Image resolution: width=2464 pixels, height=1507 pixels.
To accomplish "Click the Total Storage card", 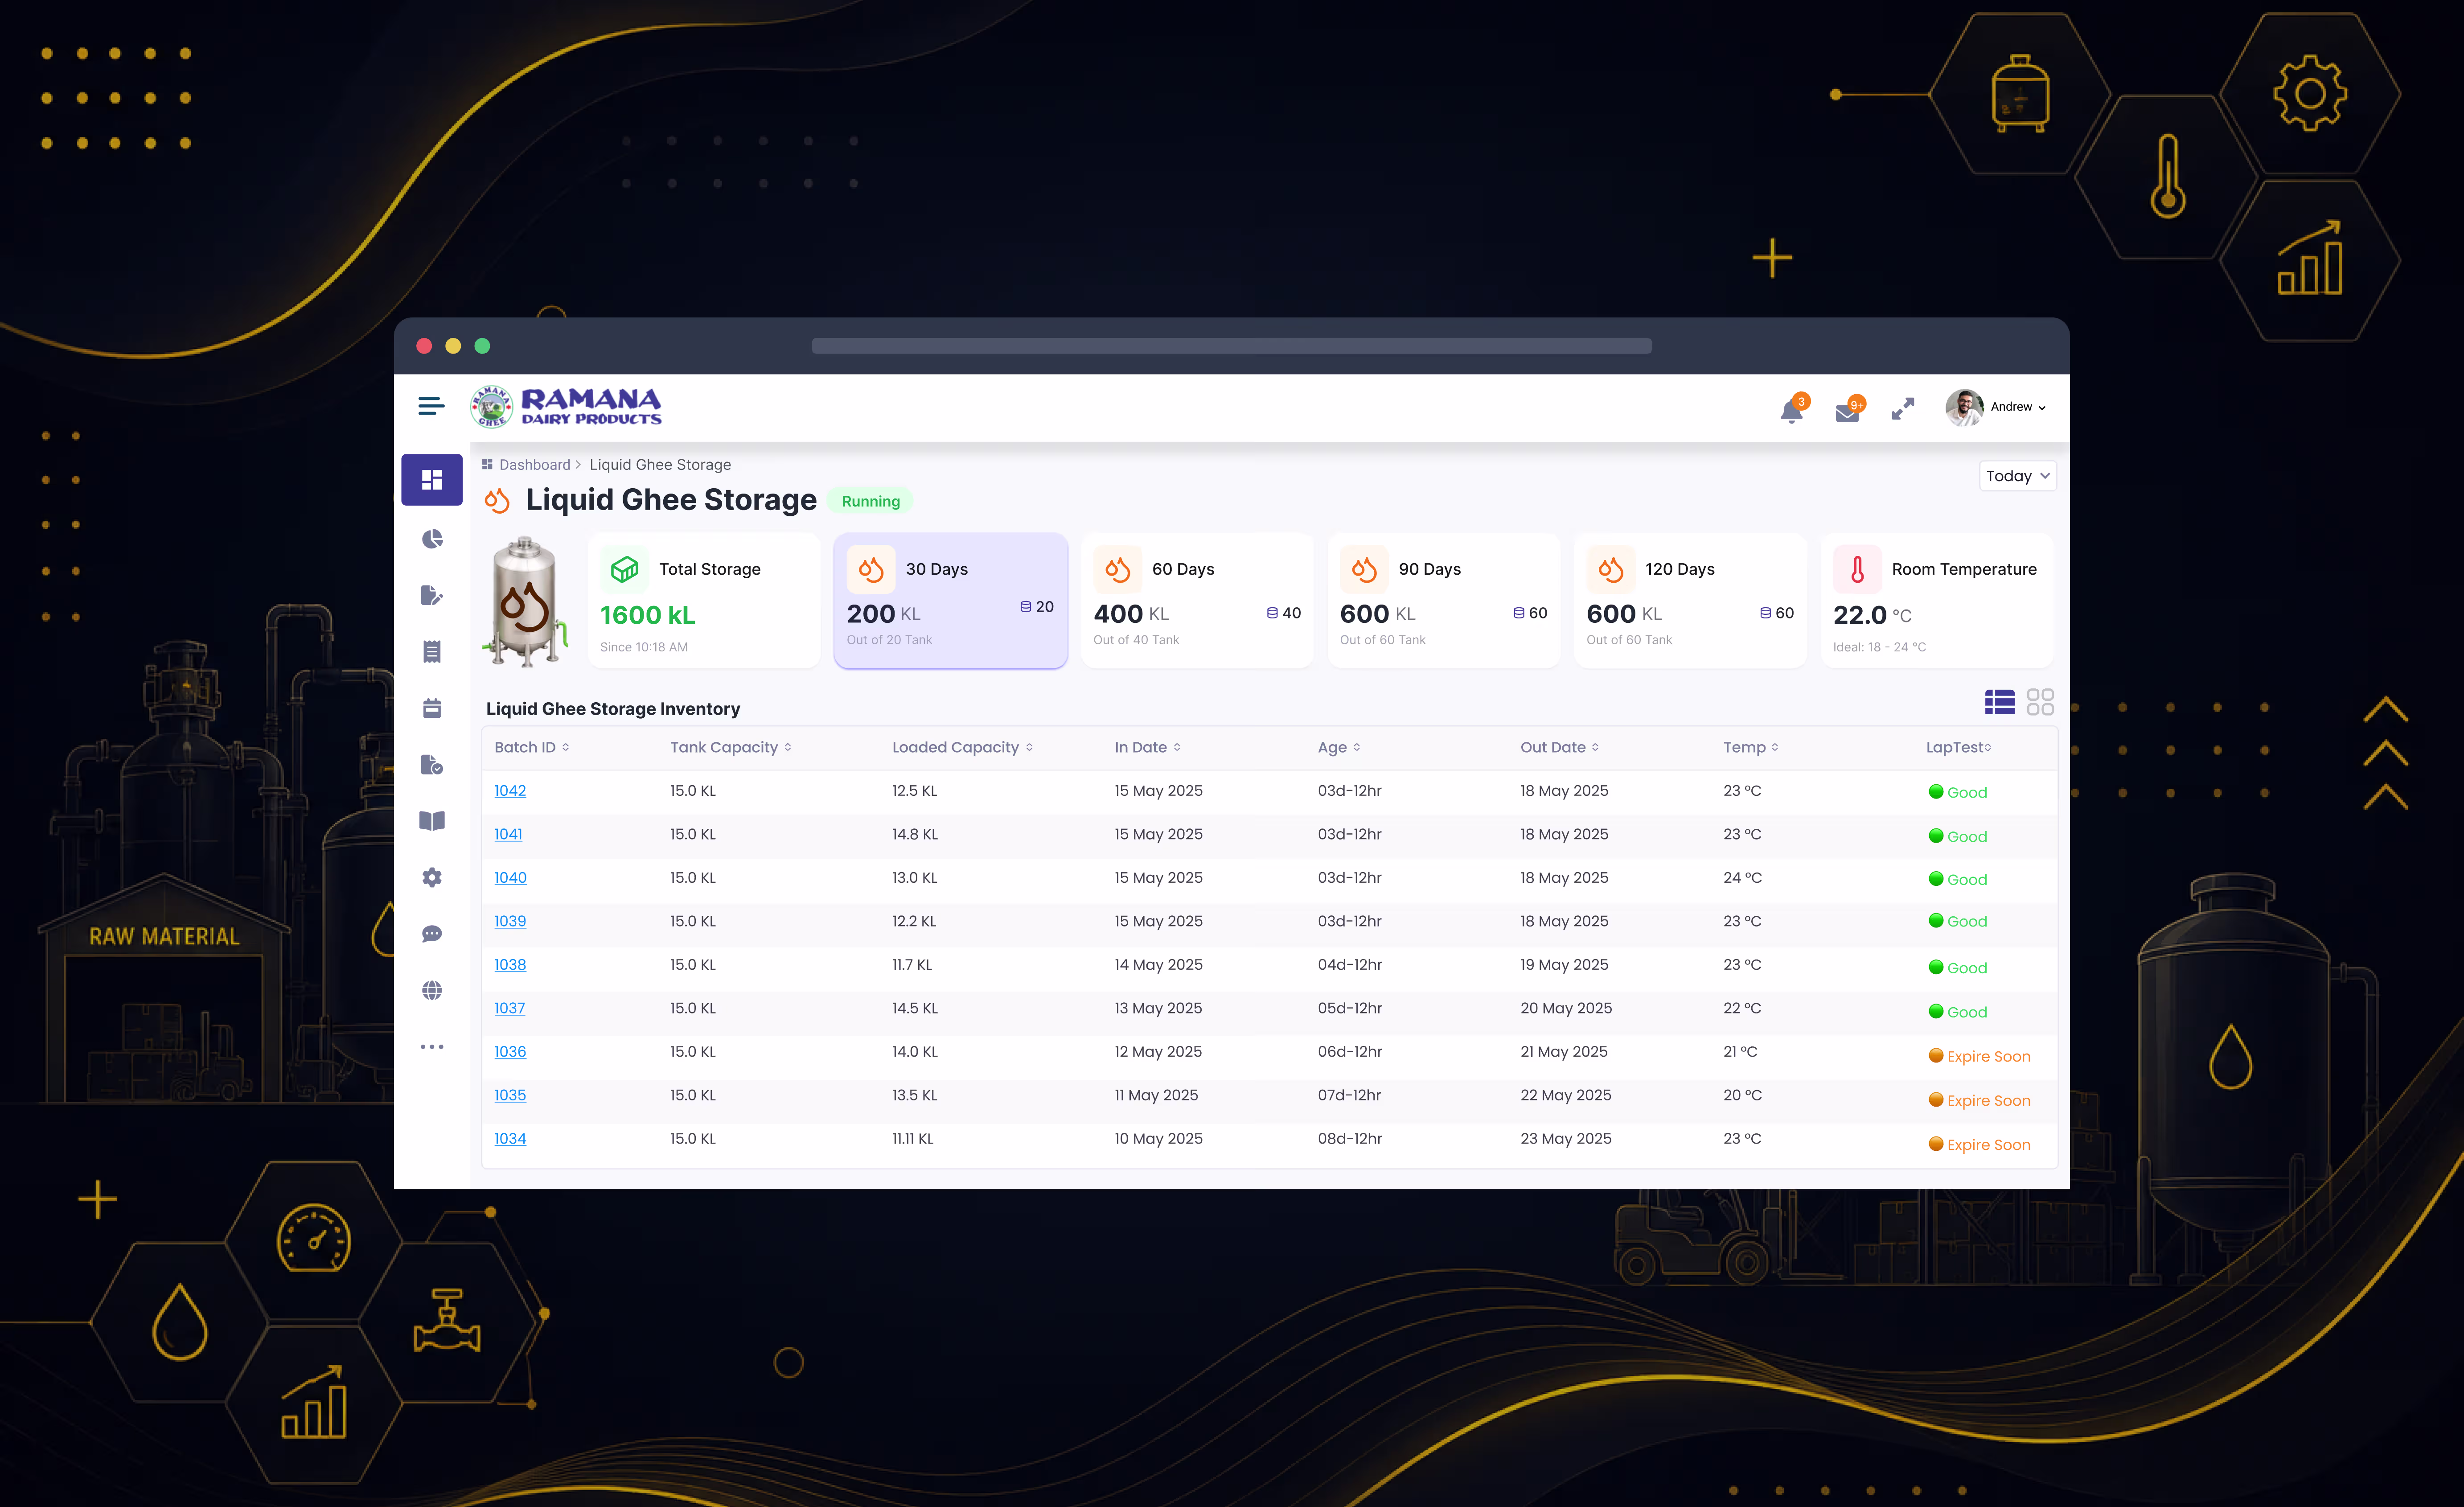I will pyautogui.click(x=704, y=600).
